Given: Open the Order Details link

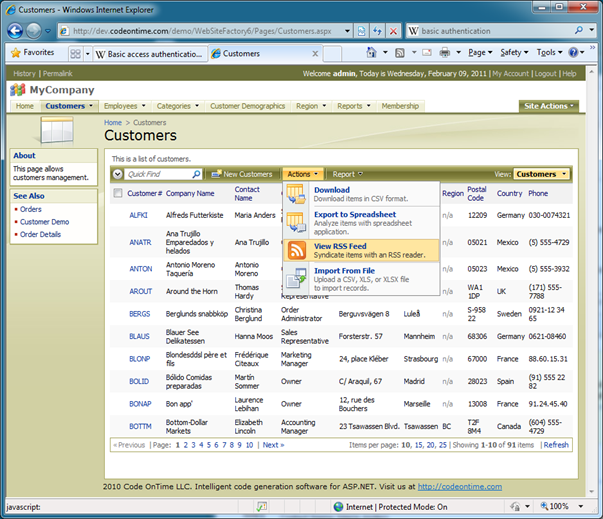Looking at the screenshot, I should click(x=40, y=235).
